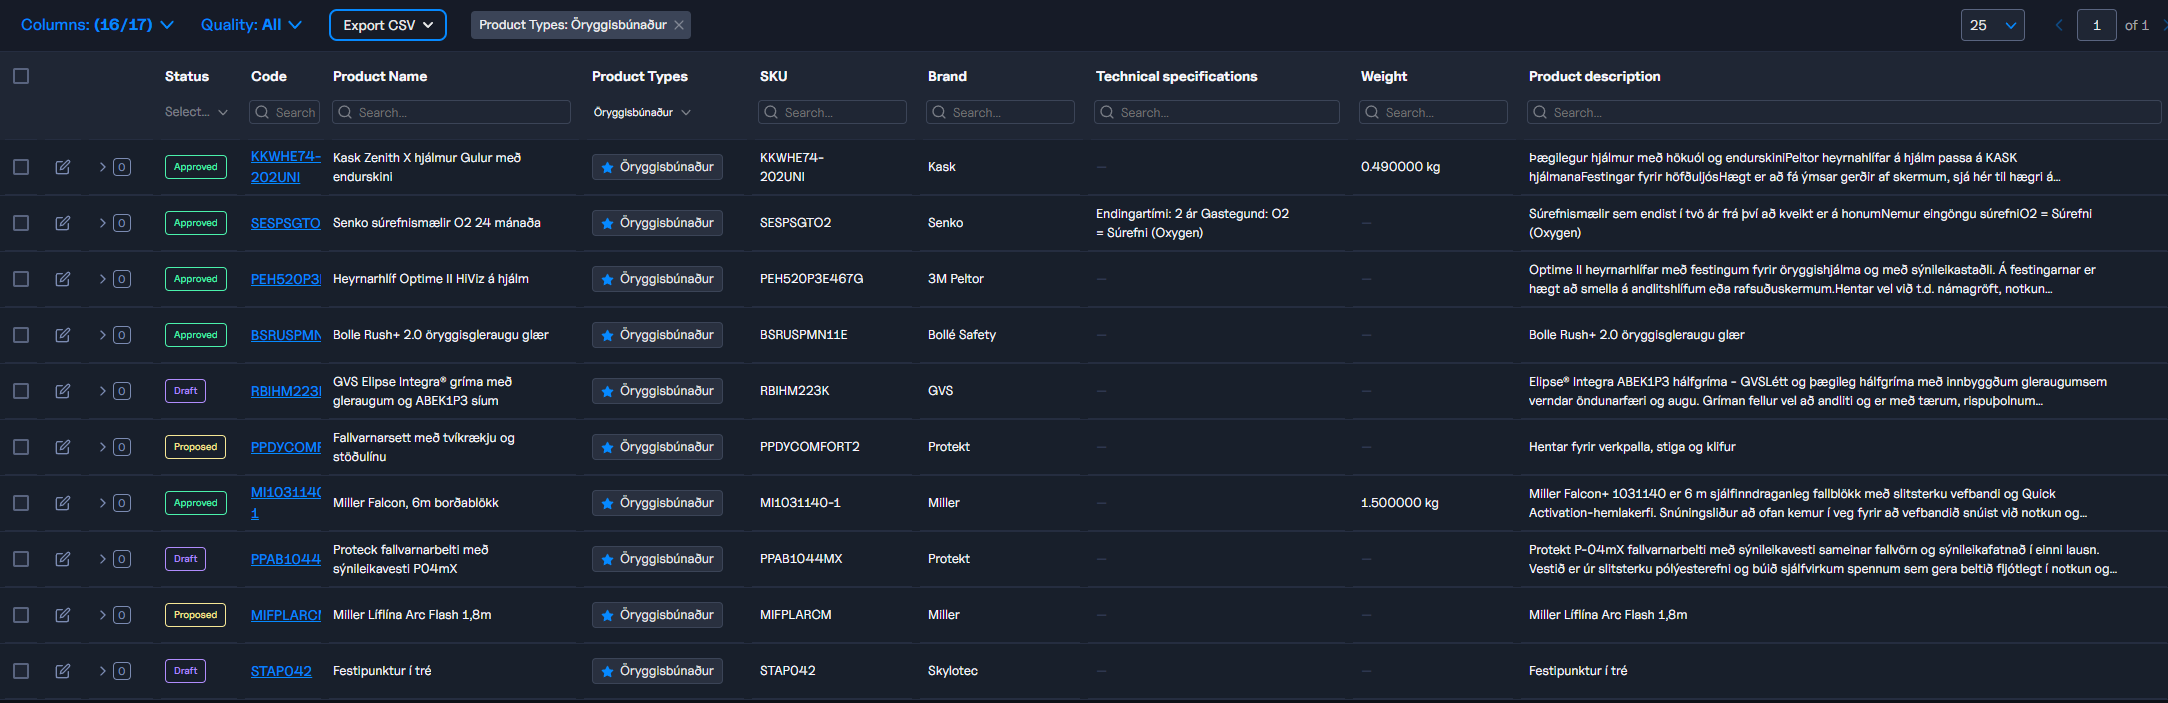This screenshot has height=703, width=2168.
Task: Click star icon in STAP042 product type tag
Action: tap(607, 671)
